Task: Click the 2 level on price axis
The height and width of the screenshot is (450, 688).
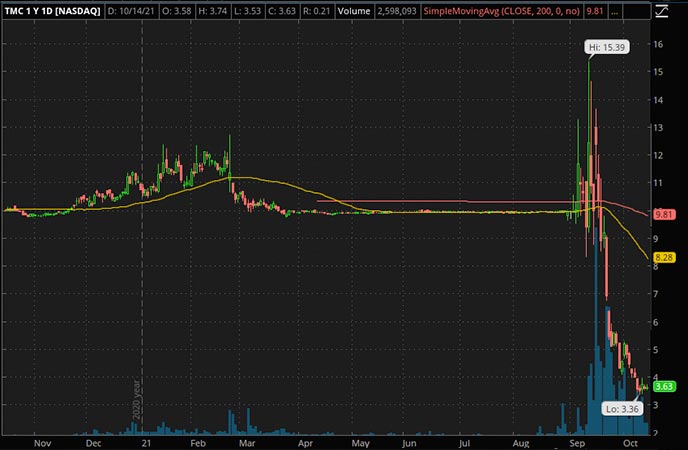Action: pyautogui.click(x=656, y=433)
